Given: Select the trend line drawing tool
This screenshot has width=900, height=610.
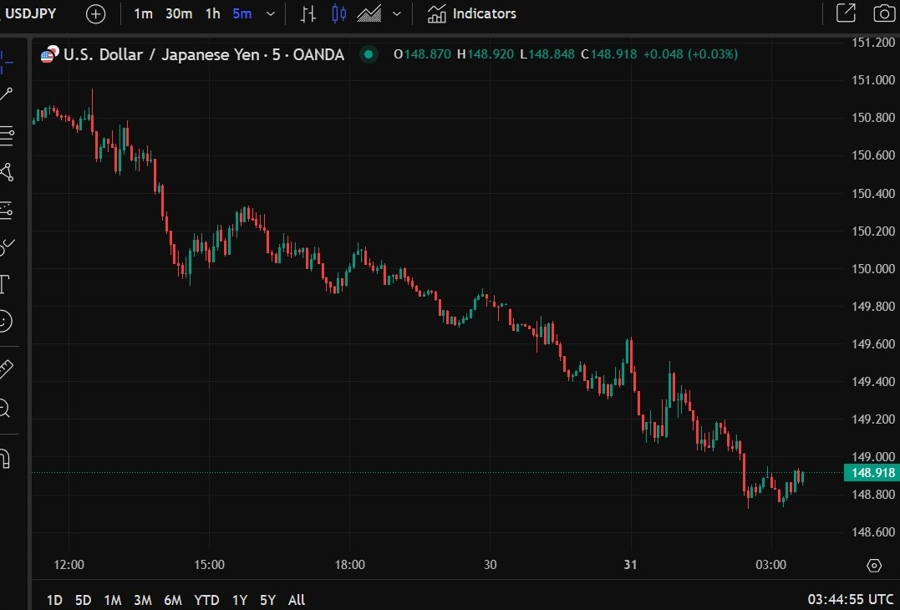Looking at the screenshot, I should 6,95.
